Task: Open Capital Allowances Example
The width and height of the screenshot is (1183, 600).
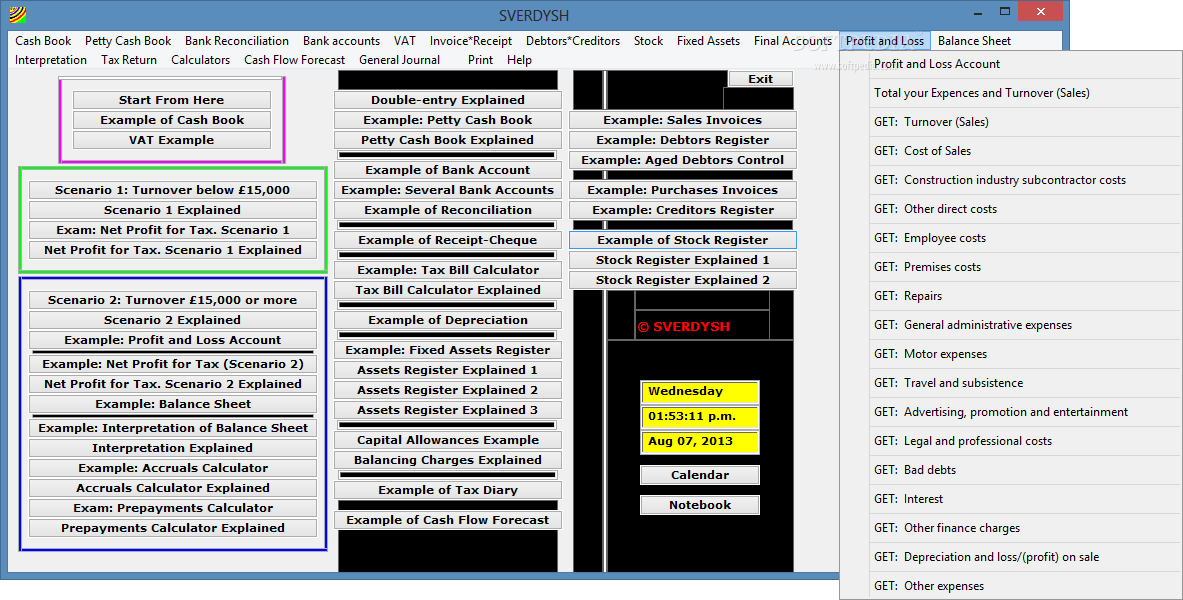Action: point(448,440)
